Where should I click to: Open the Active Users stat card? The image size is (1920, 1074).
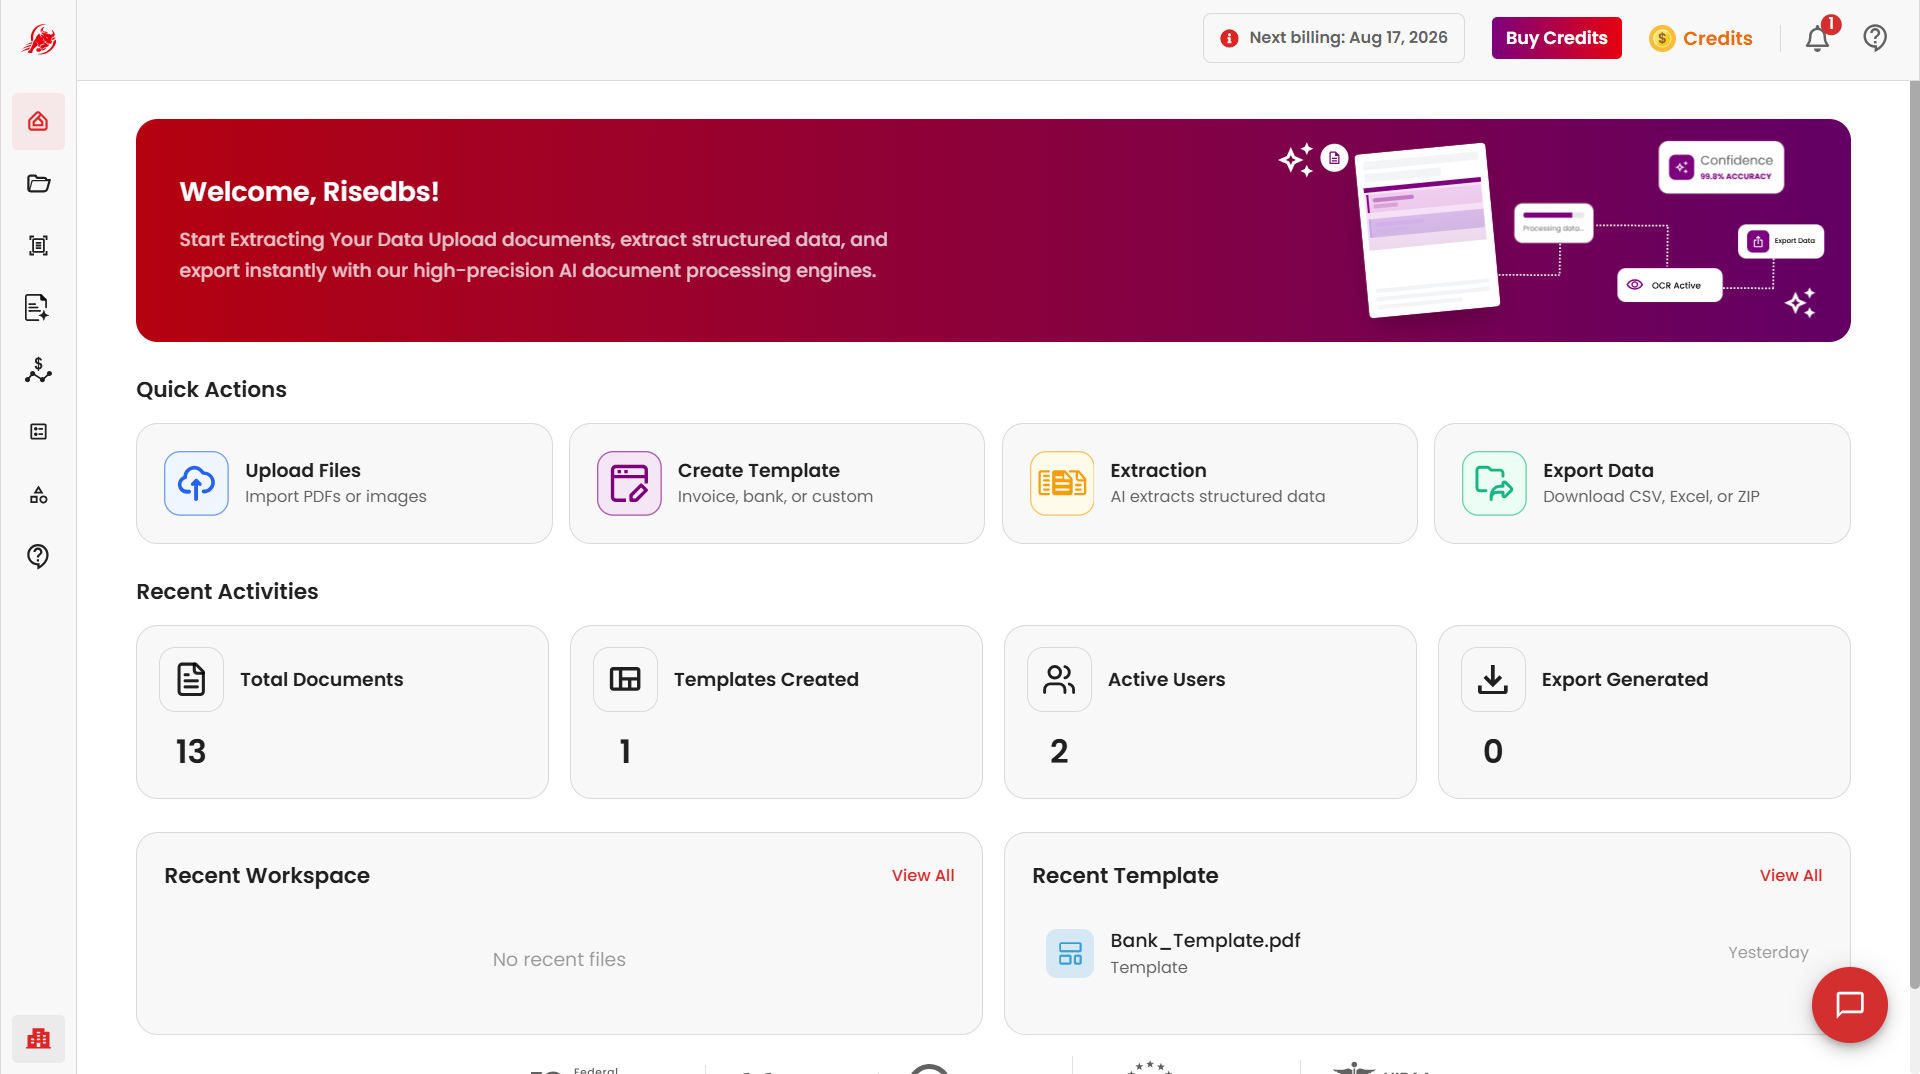tap(1210, 712)
